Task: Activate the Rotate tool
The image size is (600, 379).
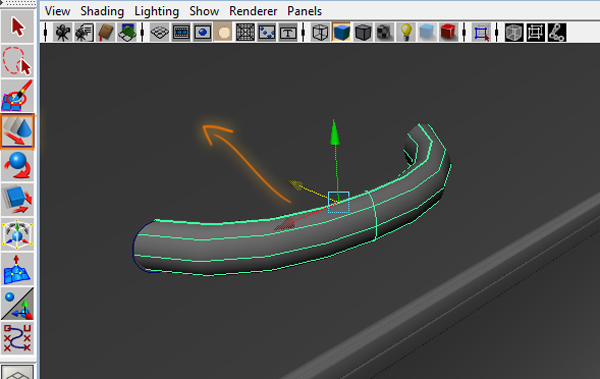Action: pyautogui.click(x=18, y=165)
